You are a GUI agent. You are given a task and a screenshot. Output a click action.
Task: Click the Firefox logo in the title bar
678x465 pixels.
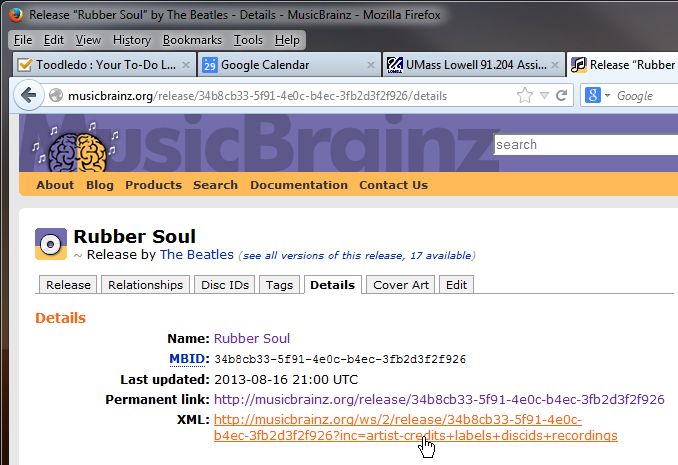pyautogui.click(x=16, y=15)
